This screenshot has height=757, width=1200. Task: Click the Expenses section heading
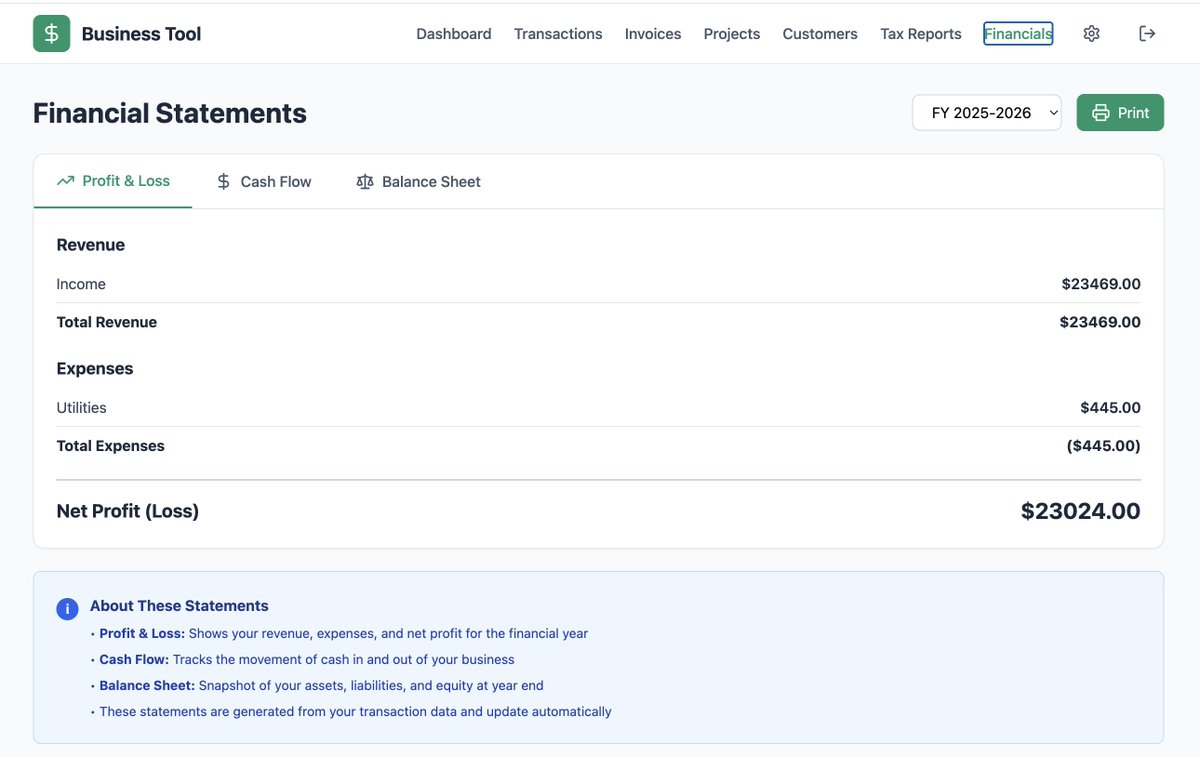(95, 369)
